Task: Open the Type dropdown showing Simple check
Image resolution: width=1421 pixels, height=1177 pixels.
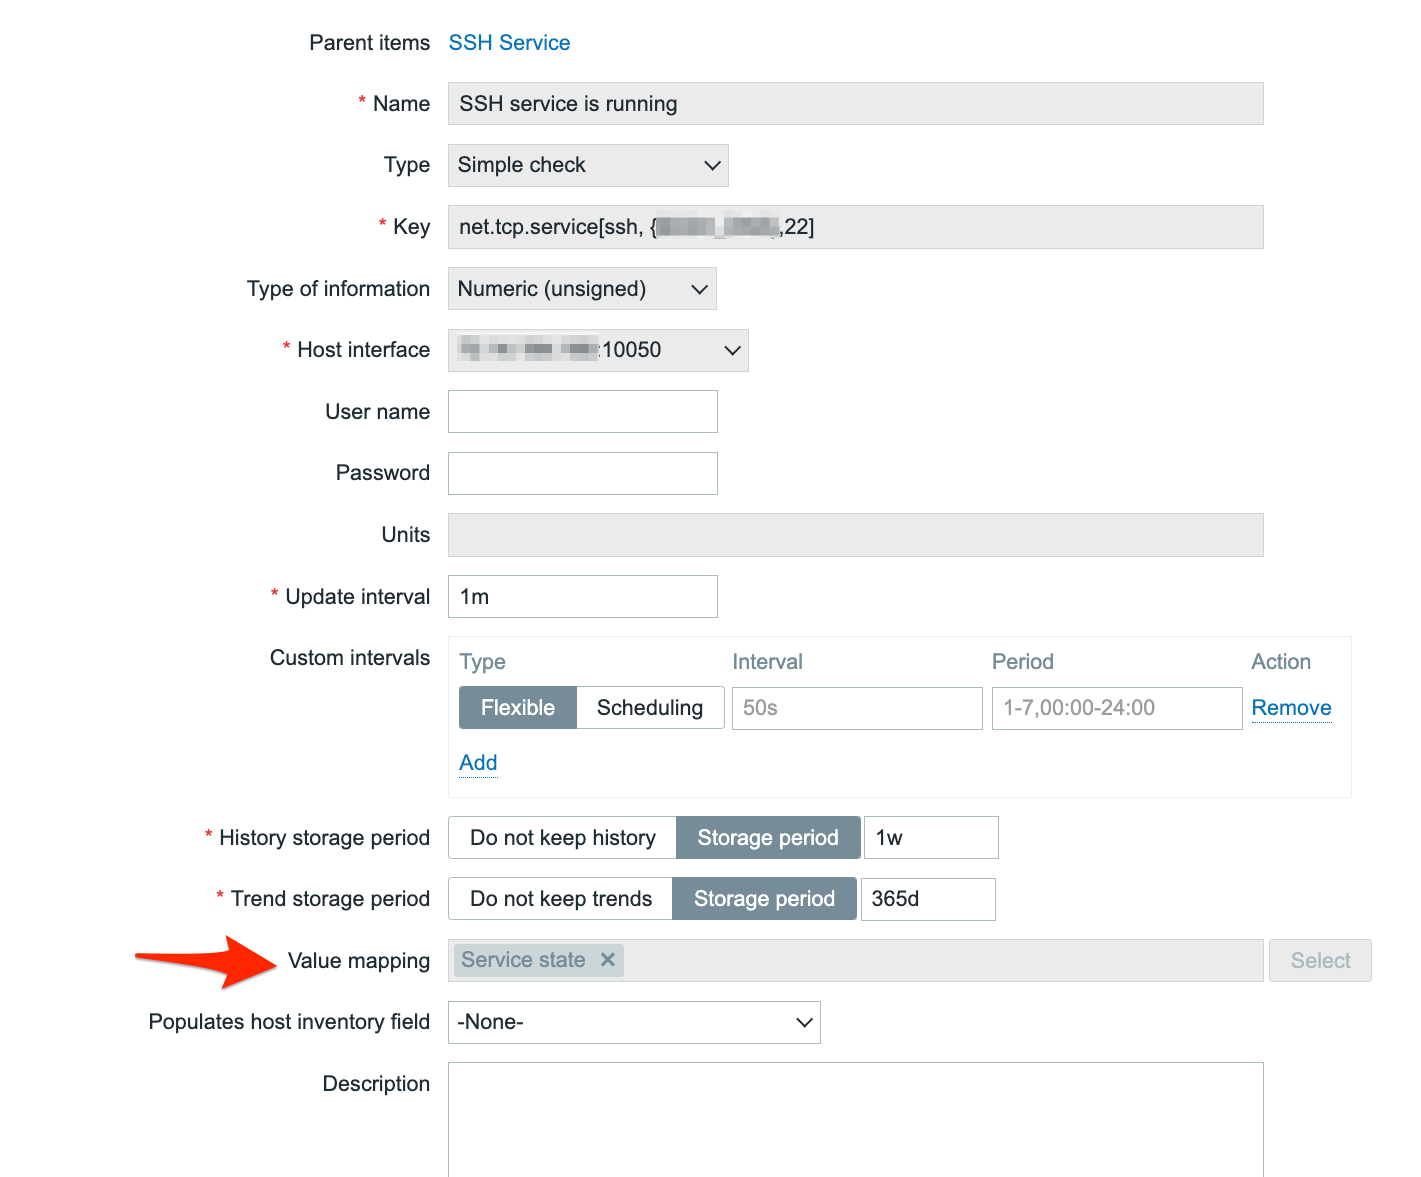Action: point(588,166)
